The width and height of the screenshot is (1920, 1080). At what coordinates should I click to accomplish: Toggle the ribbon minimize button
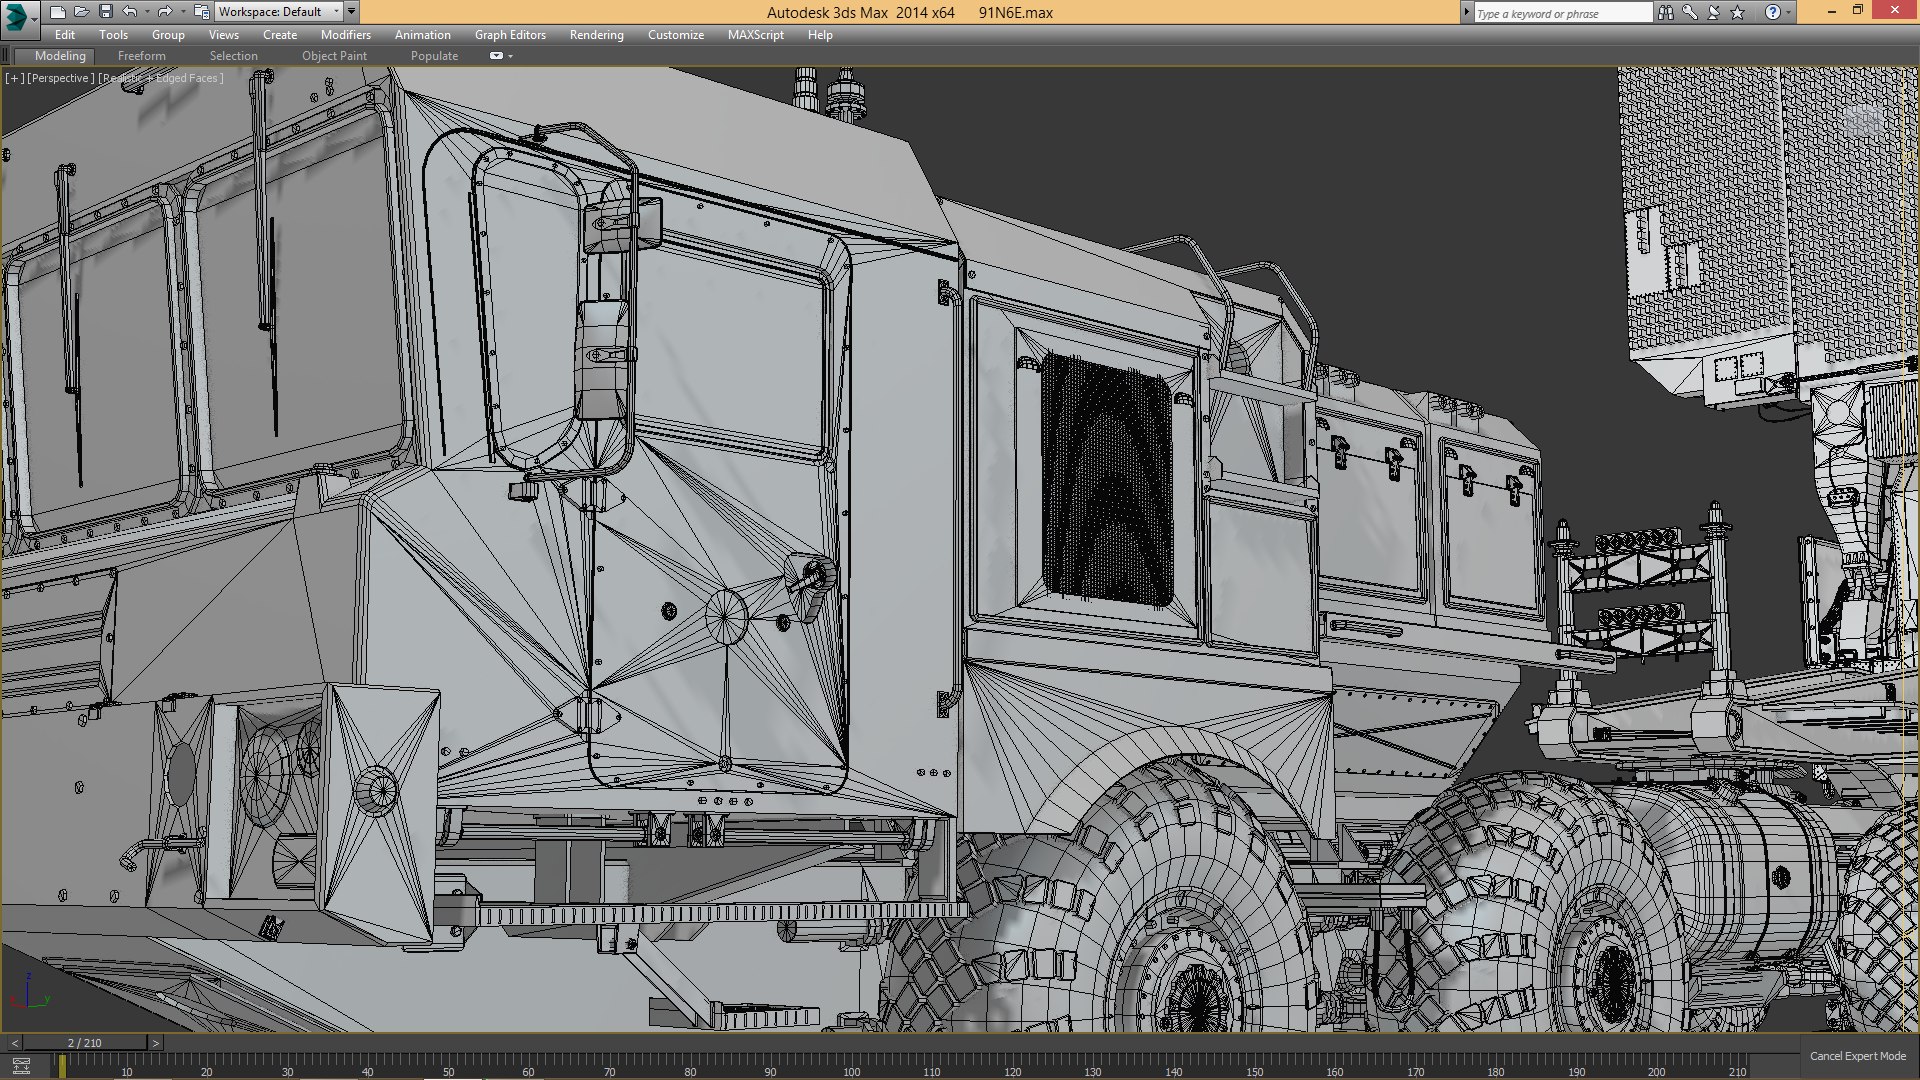click(496, 56)
